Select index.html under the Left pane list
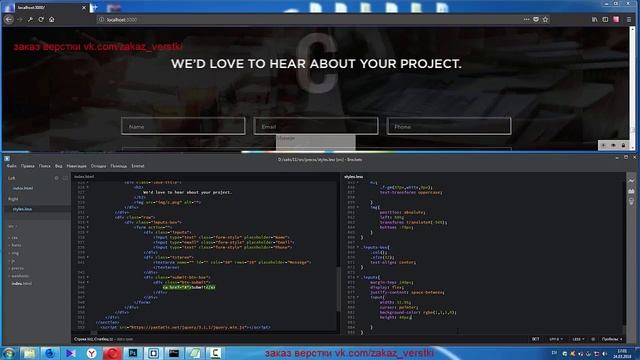Viewport: 640px width, 360px height. (x=23, y=188)
